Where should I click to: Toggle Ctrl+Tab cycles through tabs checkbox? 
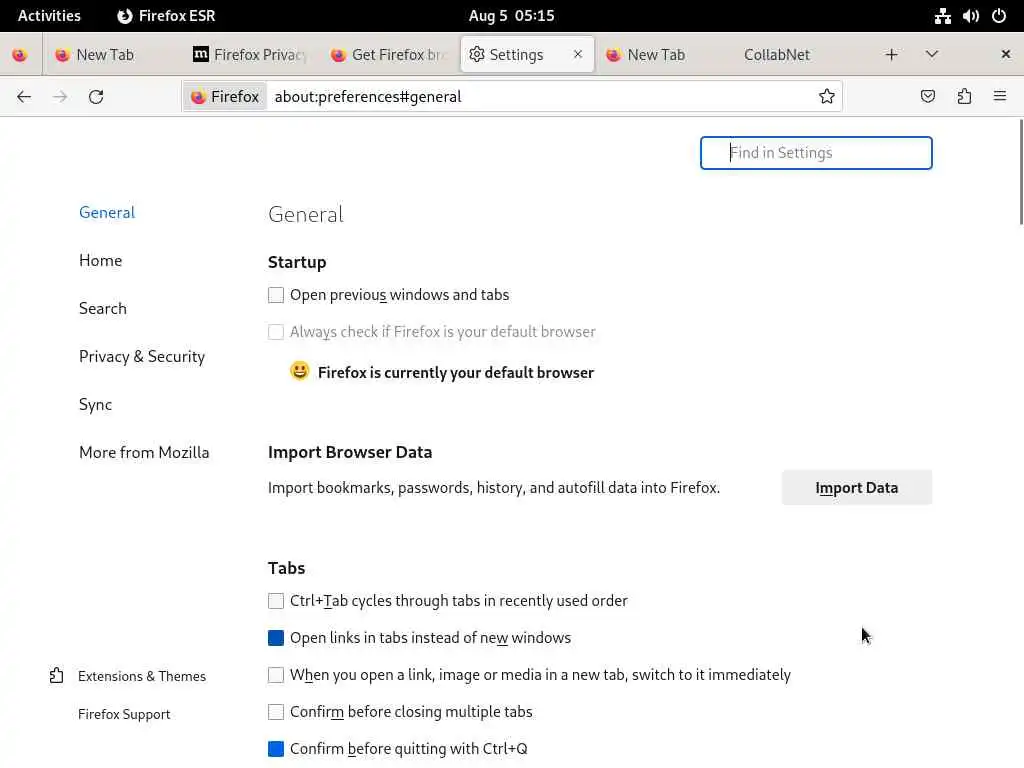point(276,601)
